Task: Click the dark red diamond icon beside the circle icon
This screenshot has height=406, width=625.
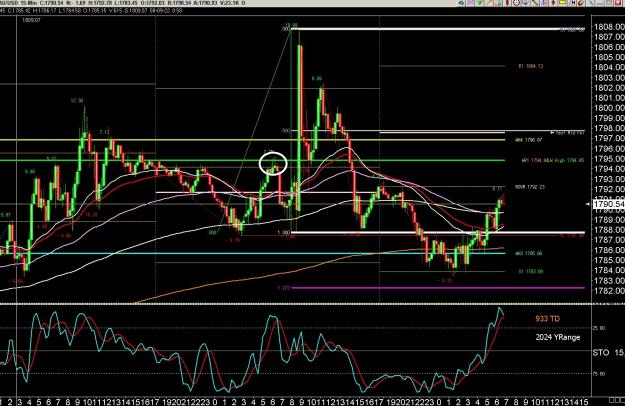Action: coord(507,2)
